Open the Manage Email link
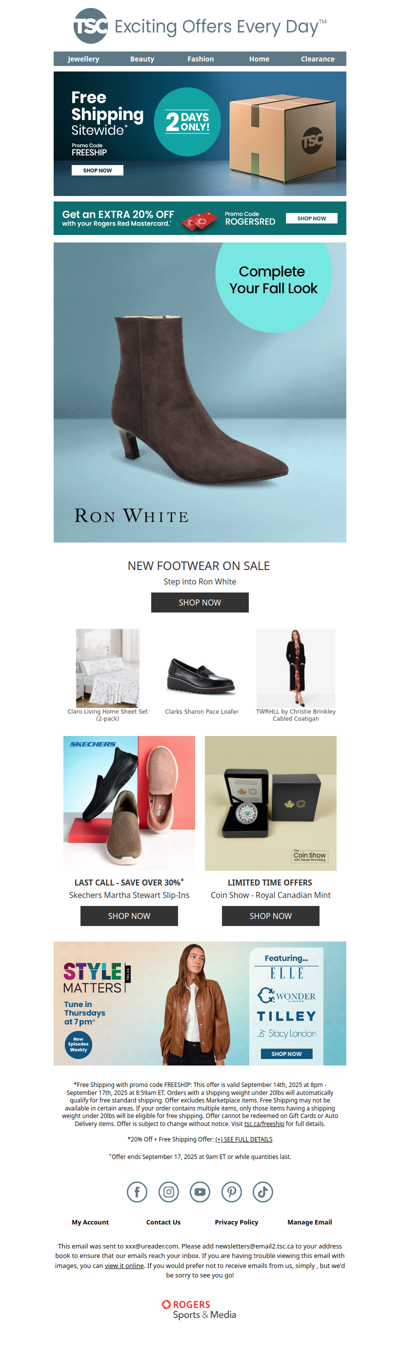 310,1222
